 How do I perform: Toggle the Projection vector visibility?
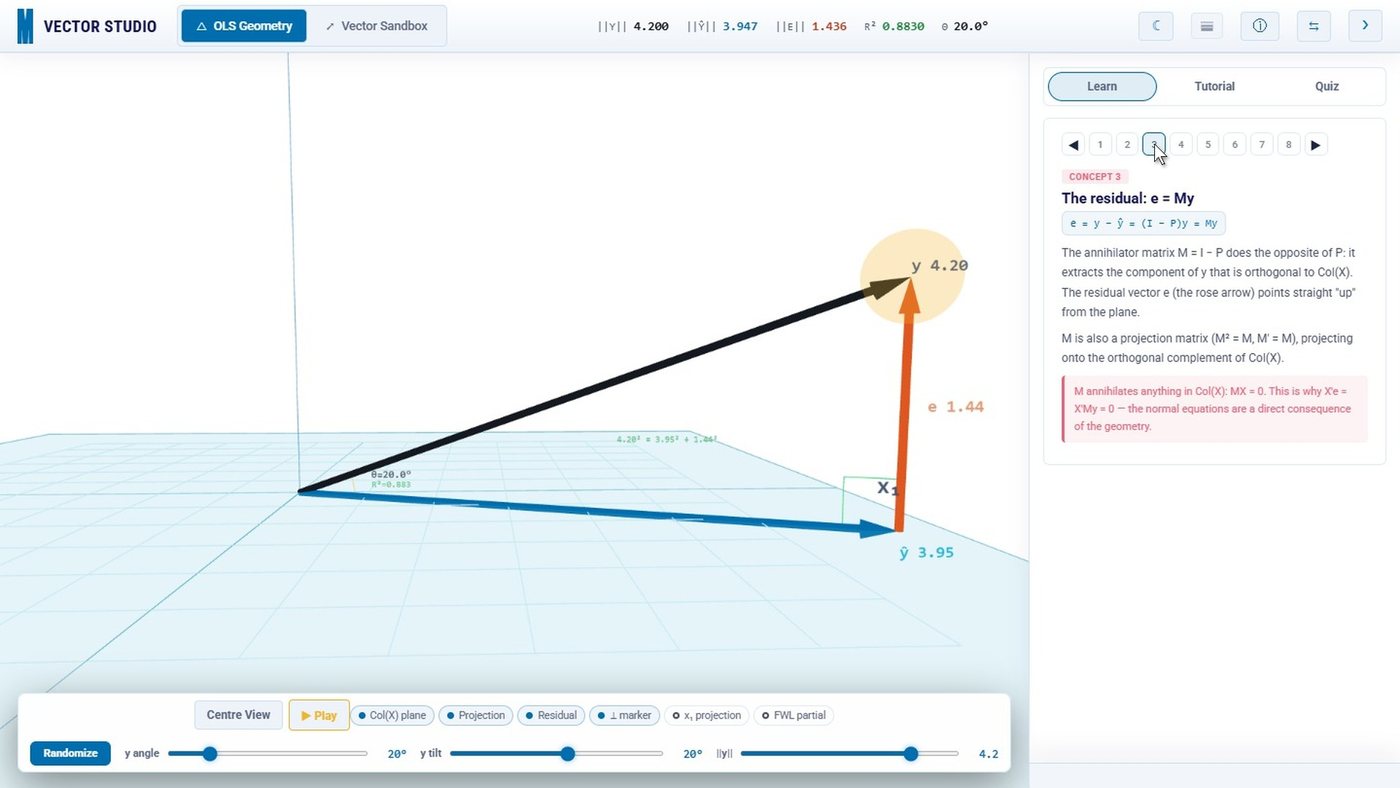pos(476,715)
